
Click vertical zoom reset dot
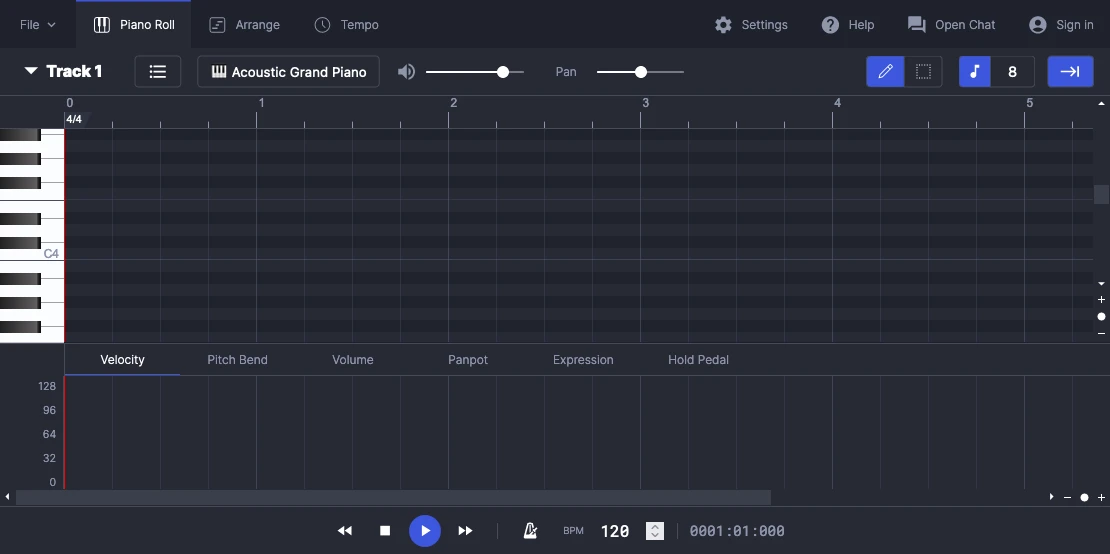coord(1102,316)
